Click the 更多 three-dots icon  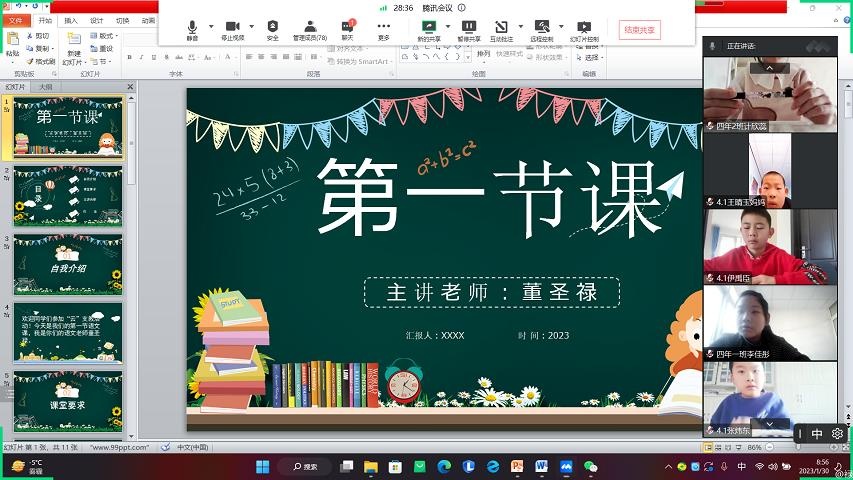point(384,27)
